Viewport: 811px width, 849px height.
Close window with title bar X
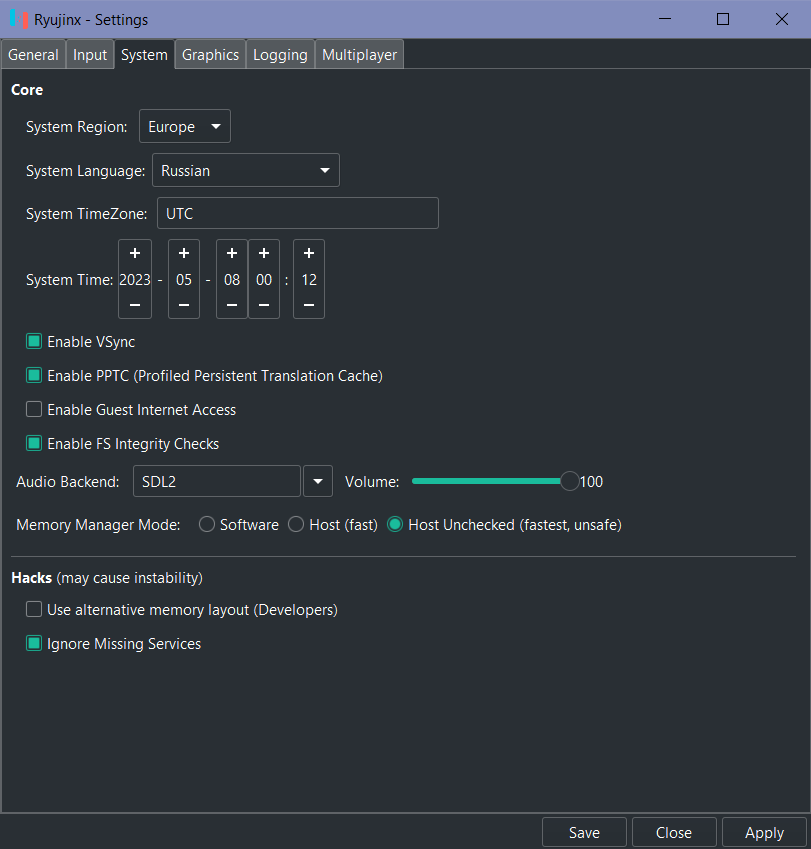(781, 19)
